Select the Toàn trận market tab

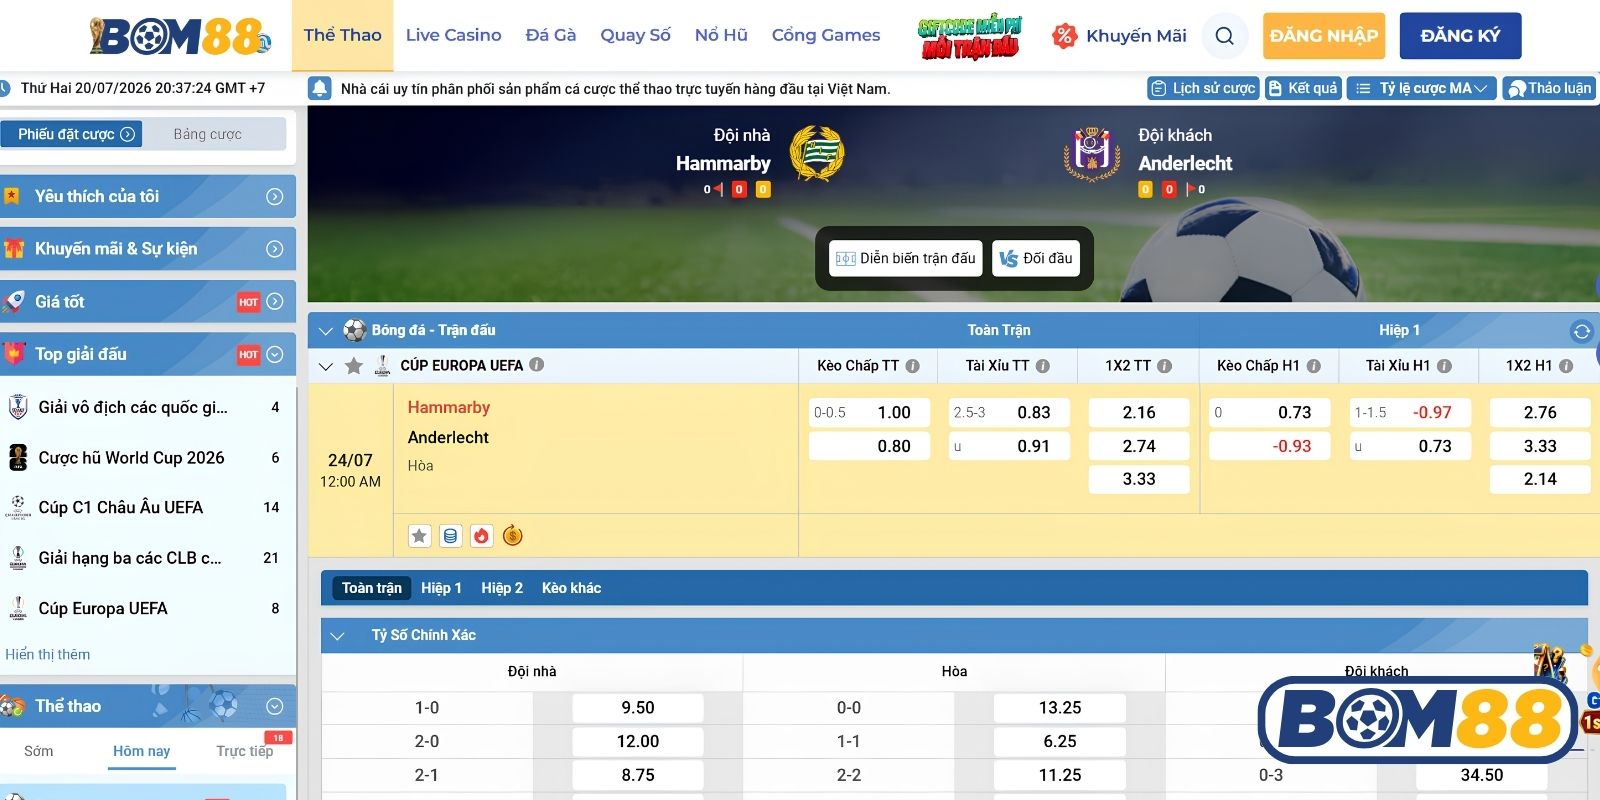pos(372,588)
